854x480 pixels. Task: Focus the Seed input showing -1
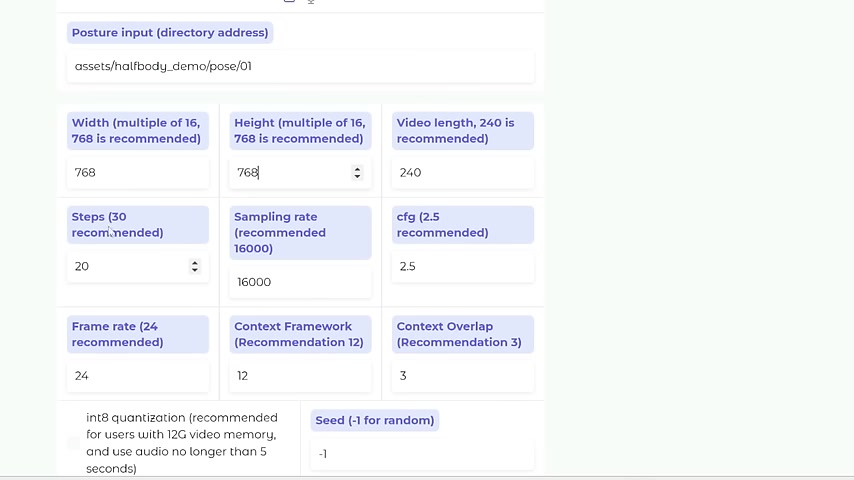pos(422,454)
